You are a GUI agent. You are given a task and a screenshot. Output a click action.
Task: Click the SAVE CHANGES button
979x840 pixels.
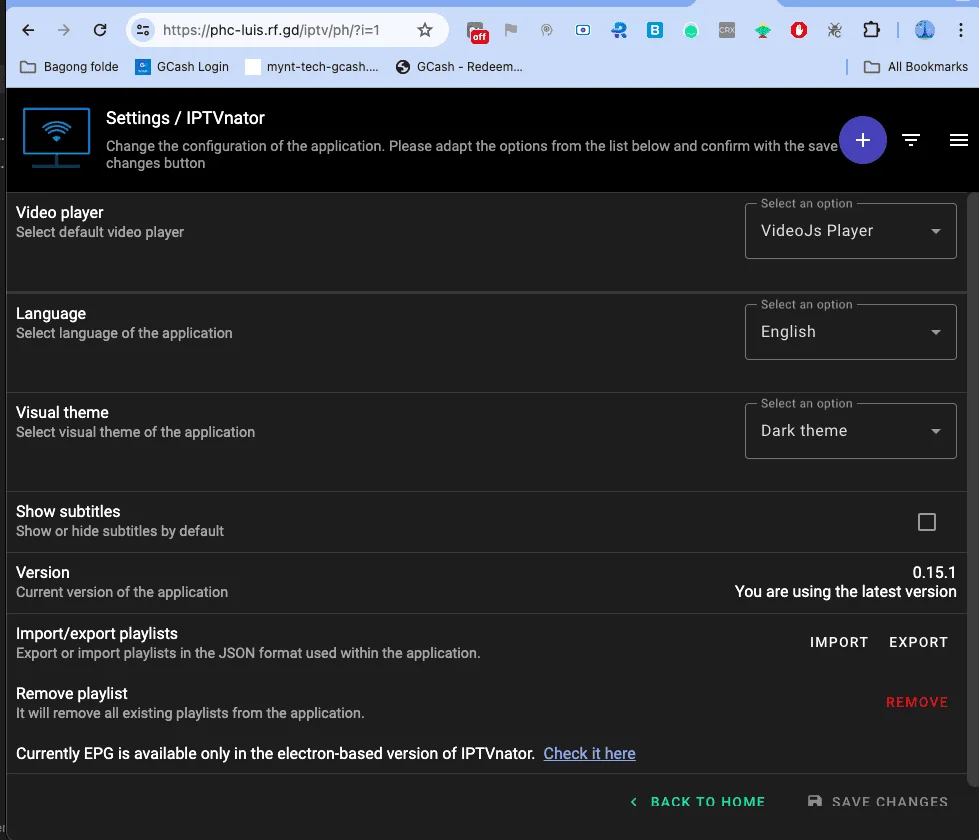(878, 802)
